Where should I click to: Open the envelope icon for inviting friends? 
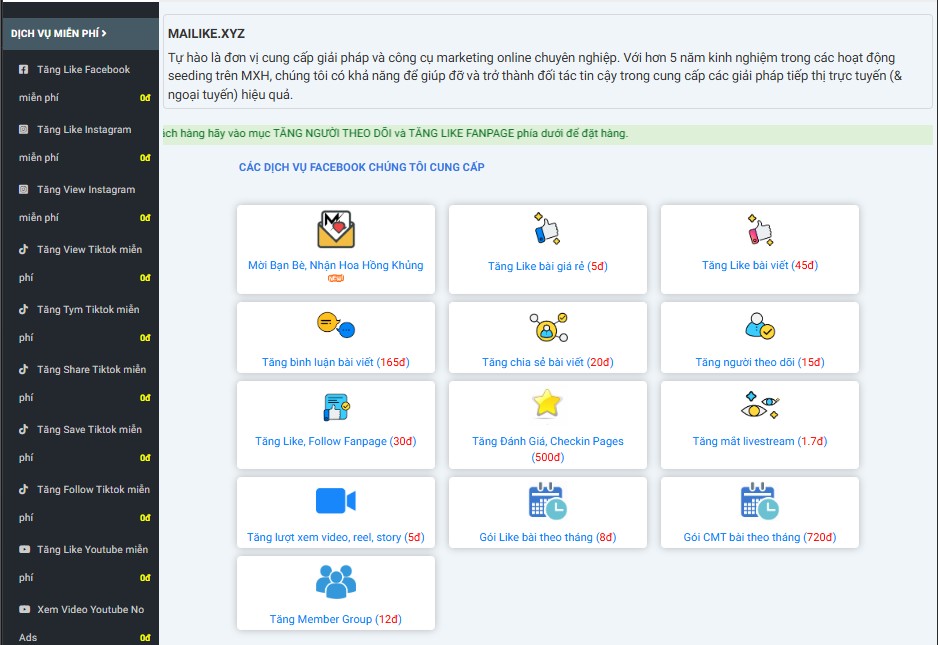(x=336, y=229)
